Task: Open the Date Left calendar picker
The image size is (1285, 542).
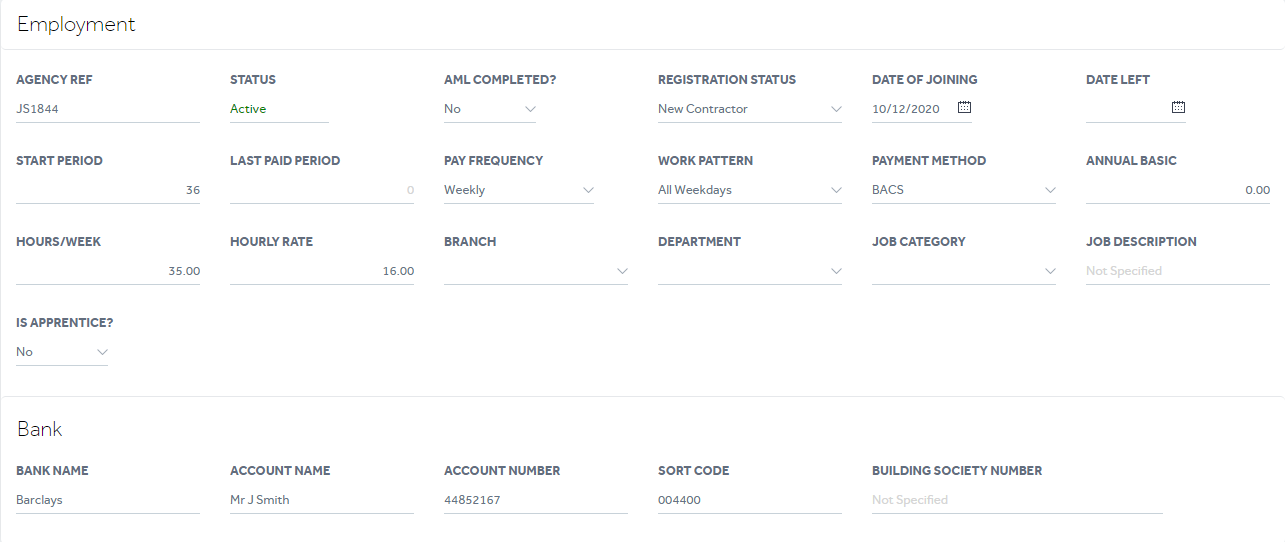Action: coord(1178,108)
